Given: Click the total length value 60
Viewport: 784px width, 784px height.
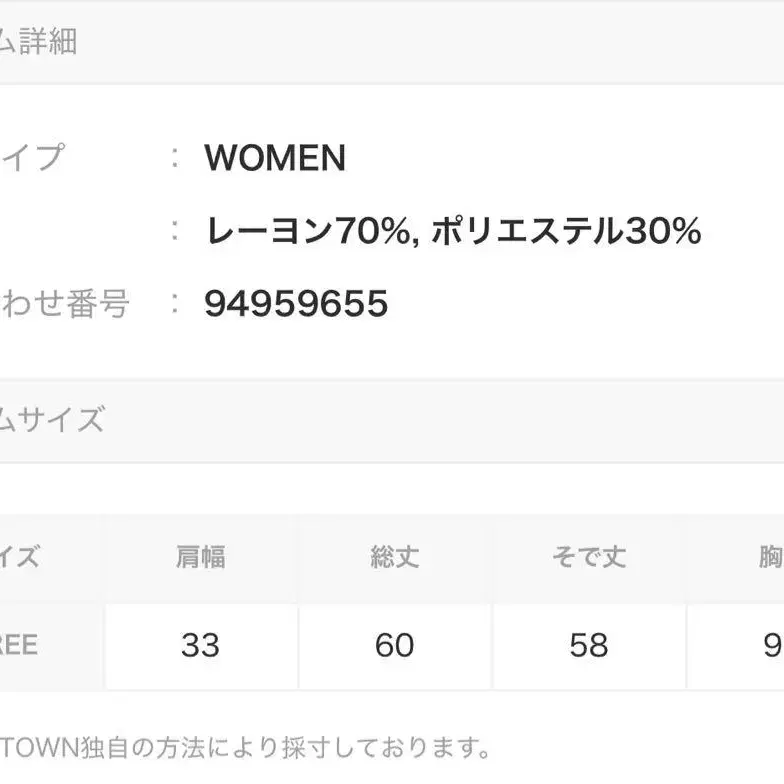Looking at the screenshot, I should click(x=394, y=645).
